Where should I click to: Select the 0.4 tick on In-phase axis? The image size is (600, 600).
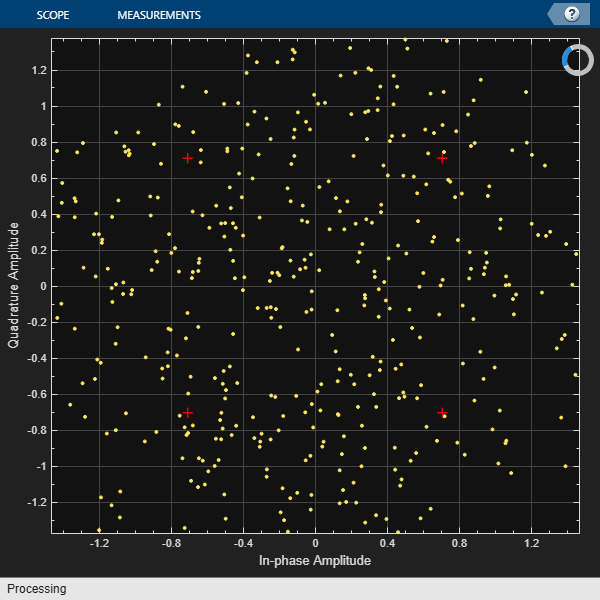[388, 543]
